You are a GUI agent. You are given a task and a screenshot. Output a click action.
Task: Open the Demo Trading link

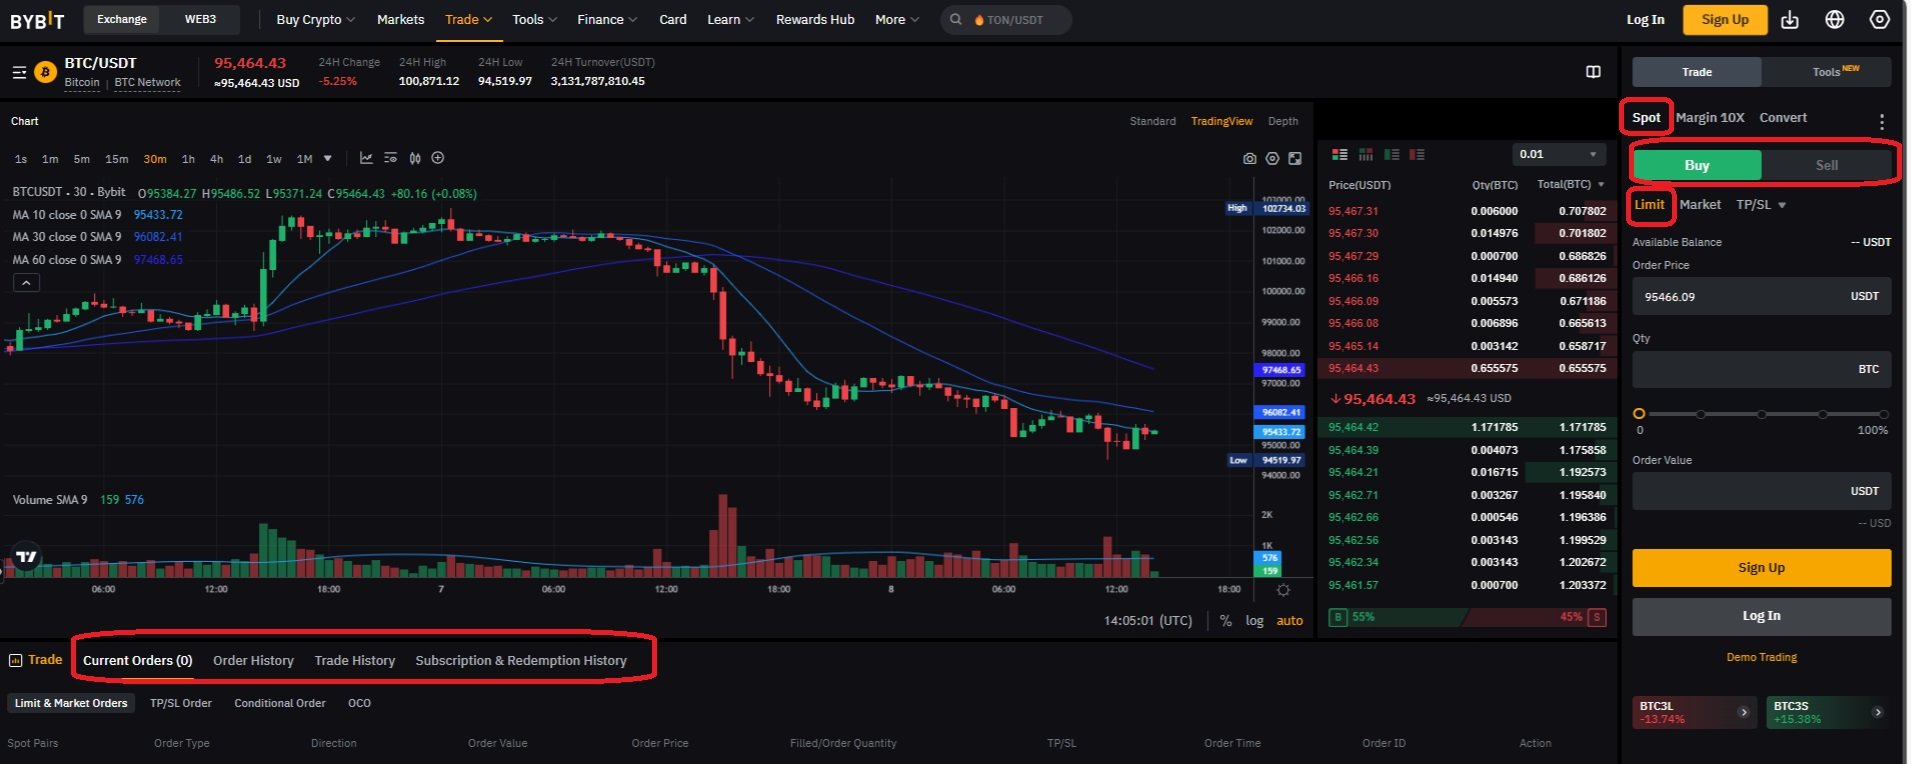(x=1761, y=657)
